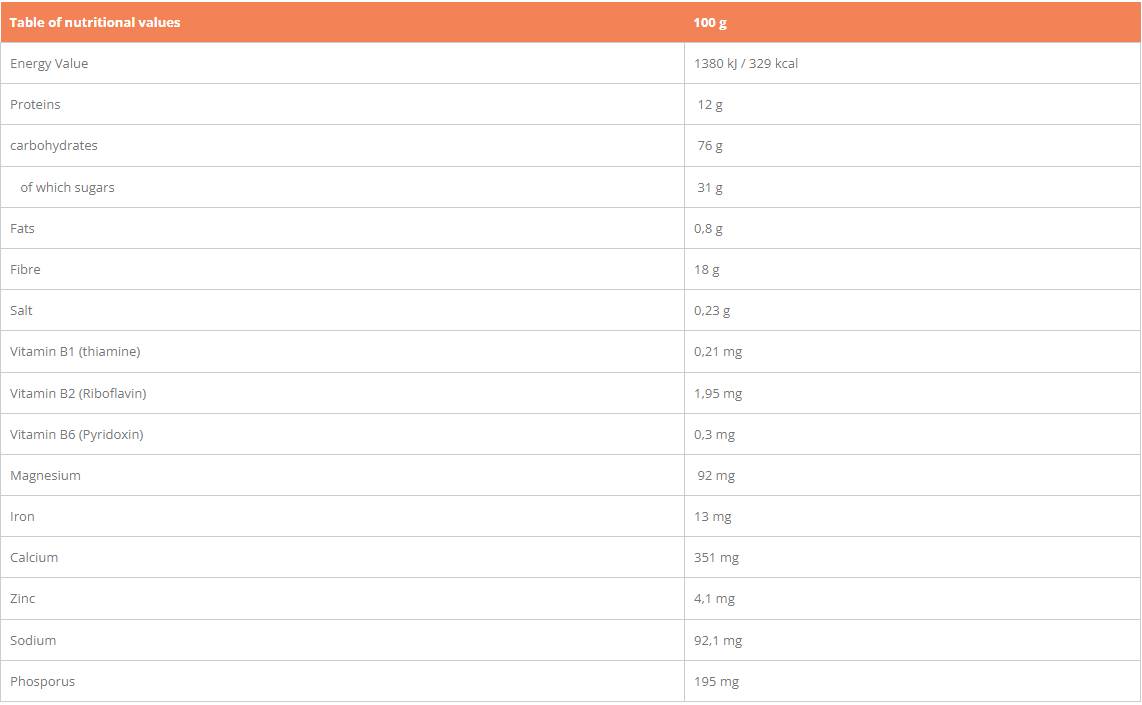Click the Magnesium row label
This screenshot has height=705, width=1142.
[x=45, y=476]
